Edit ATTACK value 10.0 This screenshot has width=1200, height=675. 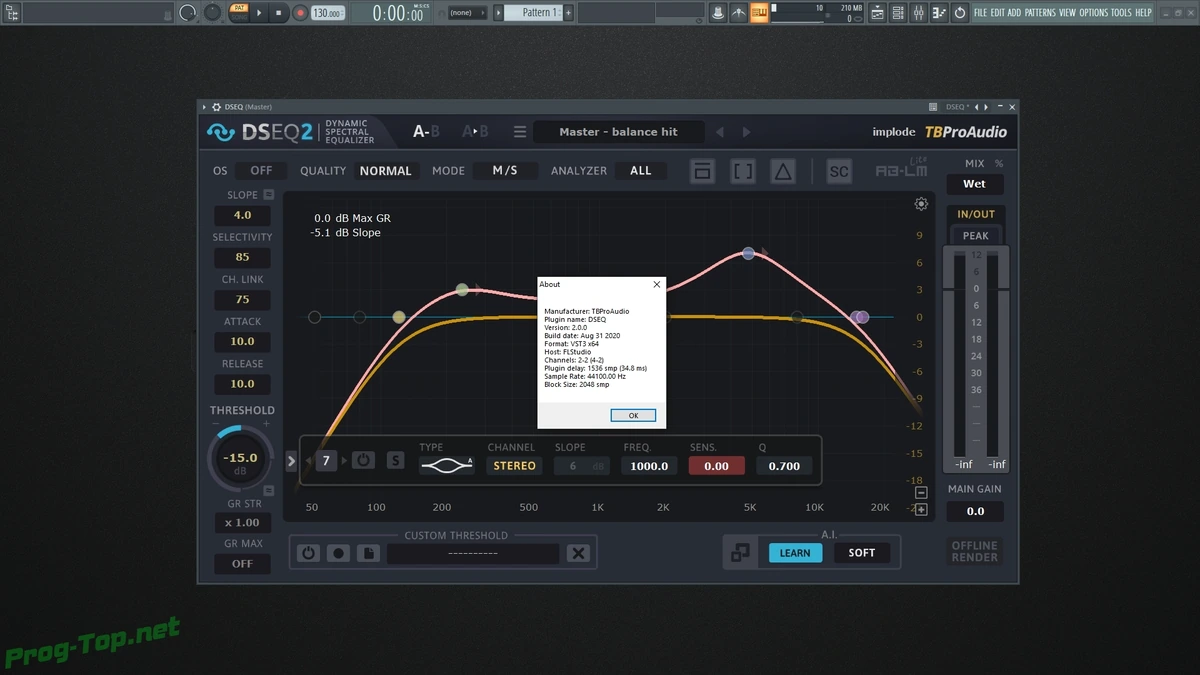click(x=242, y=342)
